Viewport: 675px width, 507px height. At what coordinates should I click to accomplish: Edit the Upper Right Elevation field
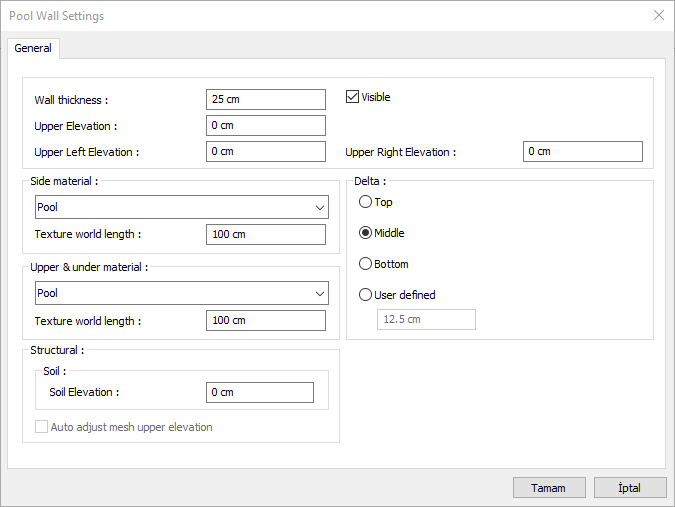tap(582, 151)
